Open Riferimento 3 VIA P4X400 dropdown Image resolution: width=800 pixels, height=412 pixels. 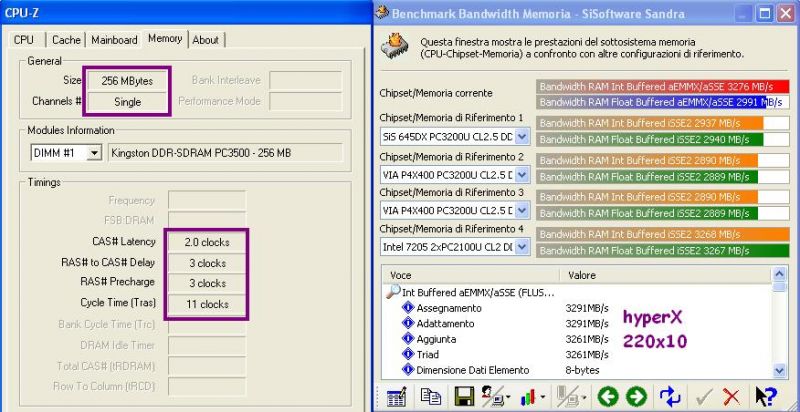[x=522, y=210]
